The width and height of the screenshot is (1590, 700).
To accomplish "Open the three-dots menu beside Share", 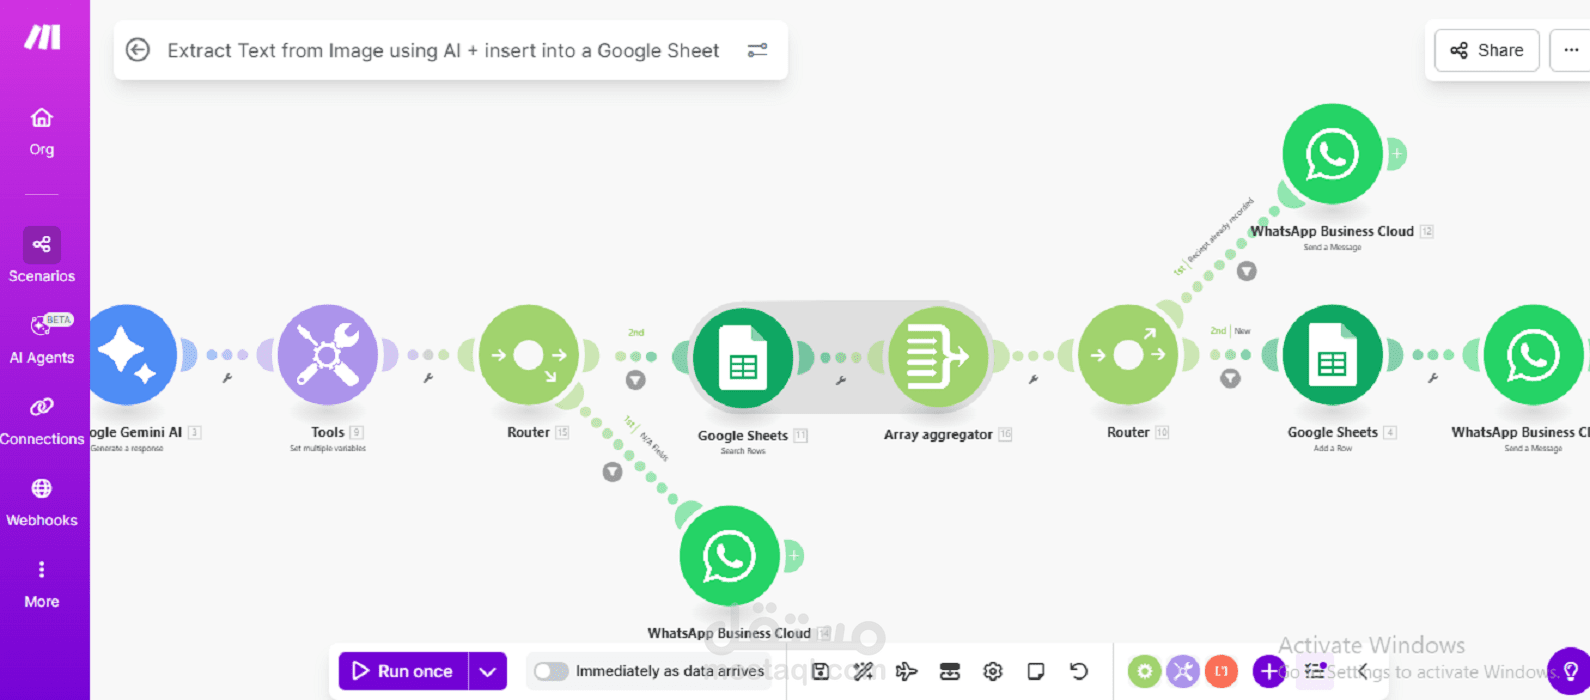I will click(x=1570, y=50).
